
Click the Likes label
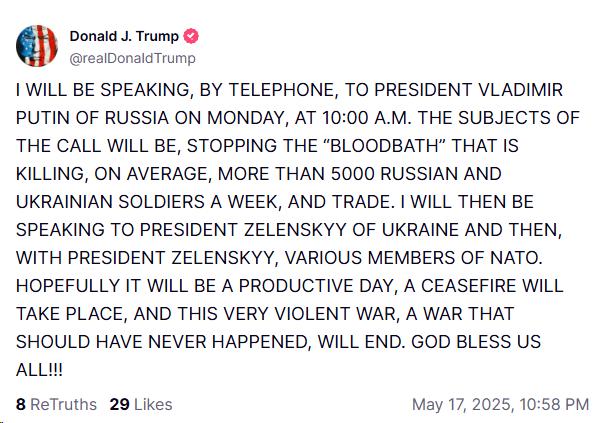pyautogui.click(x=153, y=404)
